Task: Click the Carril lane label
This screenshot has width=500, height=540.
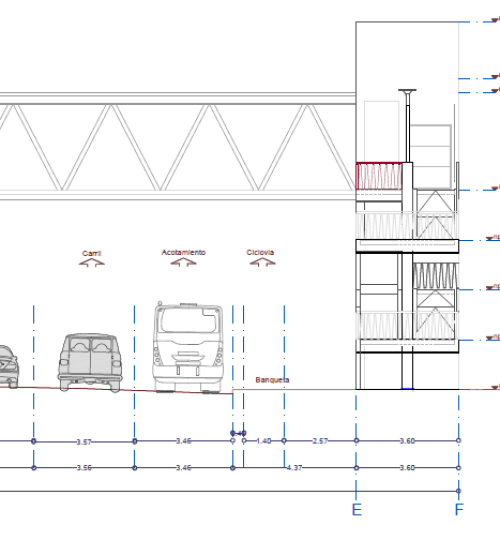Action: [92, 253]
